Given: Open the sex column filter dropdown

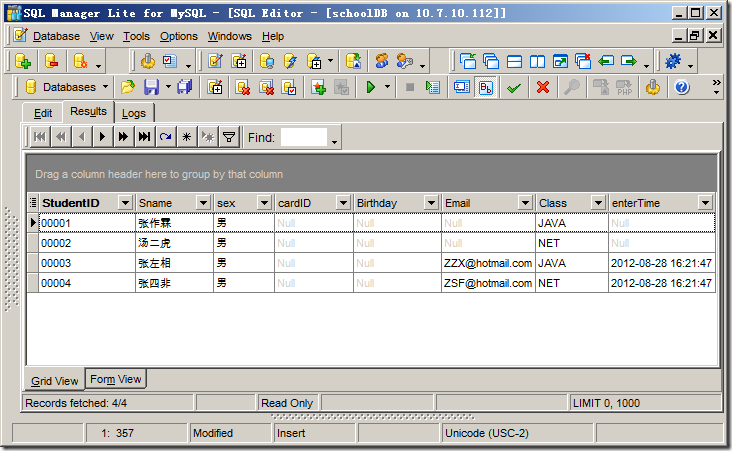Looking at the screenshot, I should [264, 203].
